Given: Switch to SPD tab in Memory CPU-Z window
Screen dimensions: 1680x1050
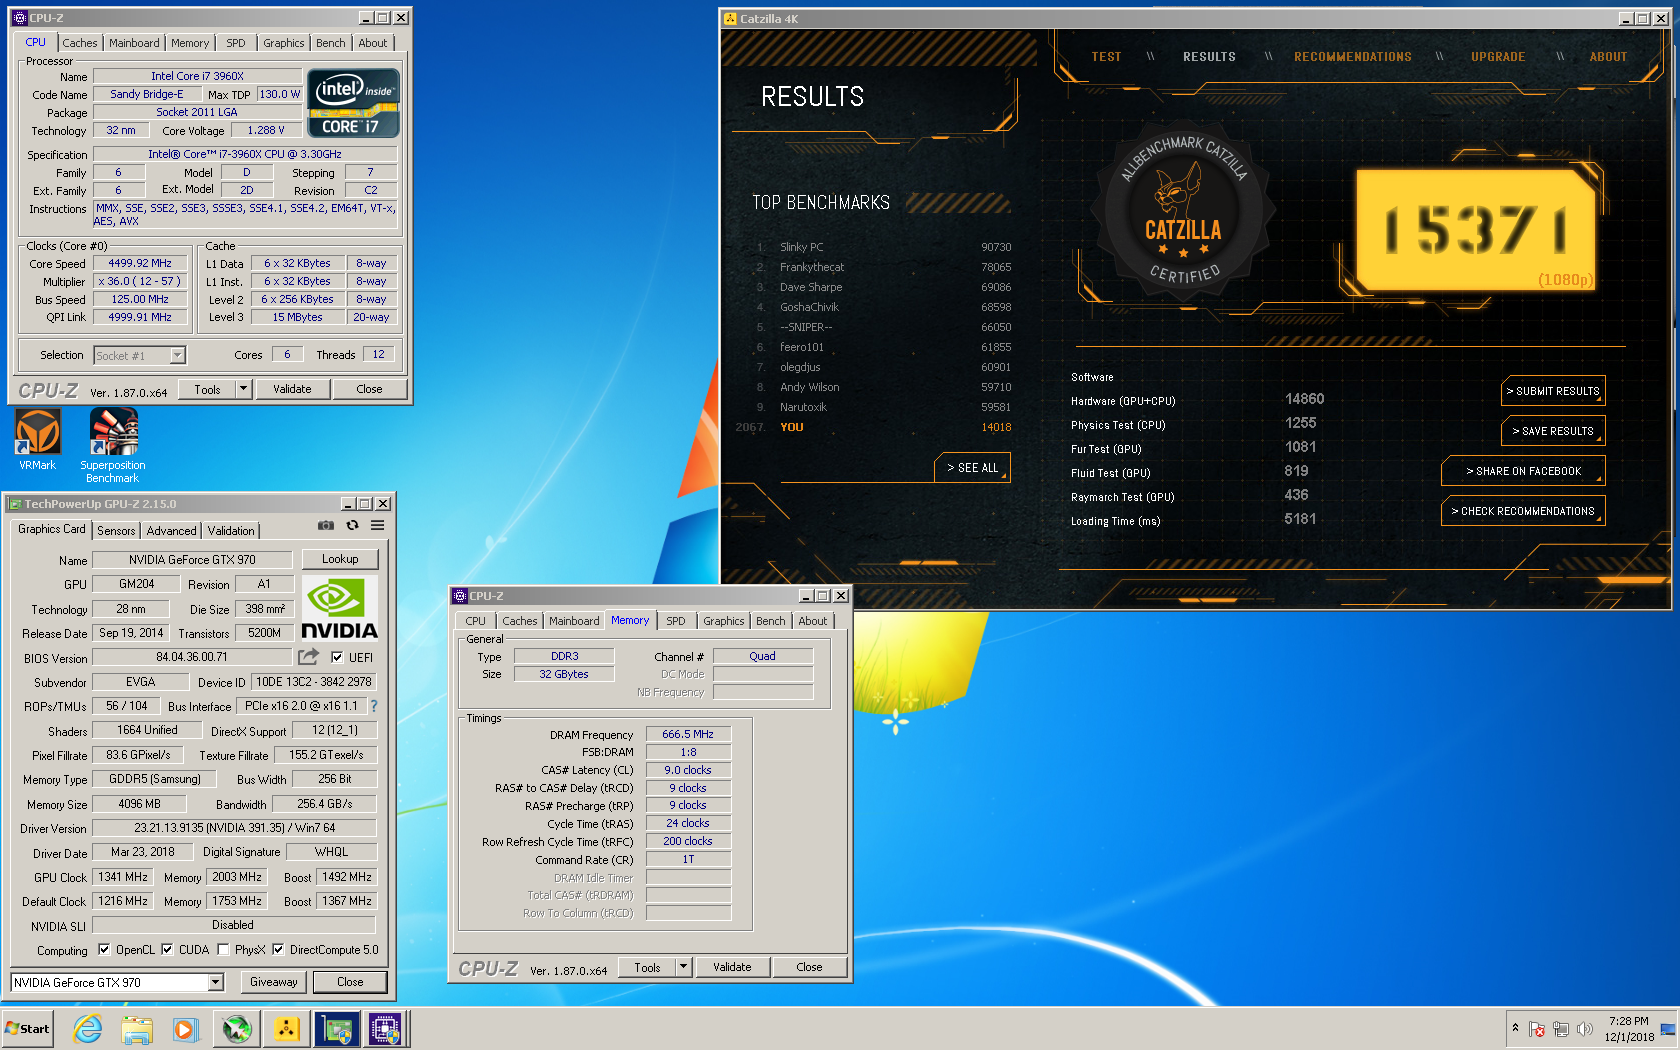Looking at the screenshot, I should coord(676,621).
